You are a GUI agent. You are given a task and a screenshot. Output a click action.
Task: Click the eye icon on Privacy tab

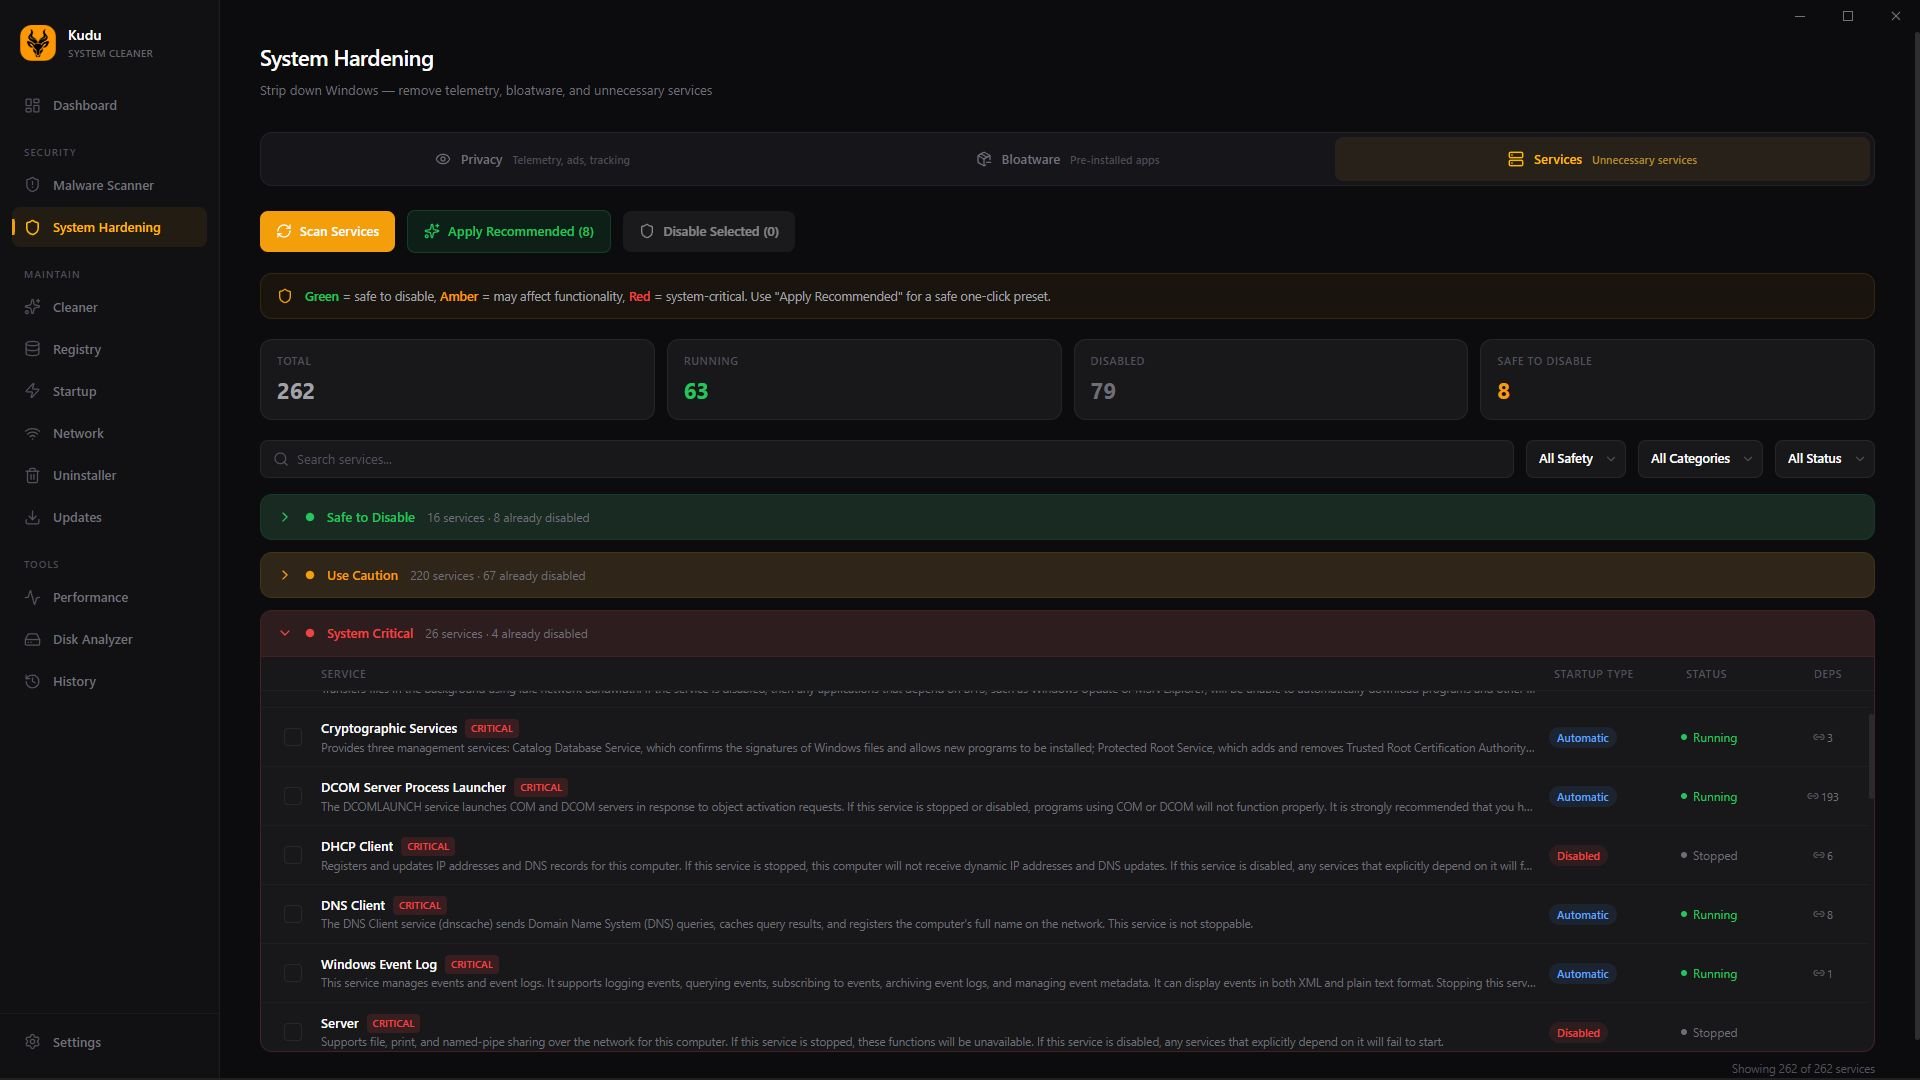(x=443, y=160)
